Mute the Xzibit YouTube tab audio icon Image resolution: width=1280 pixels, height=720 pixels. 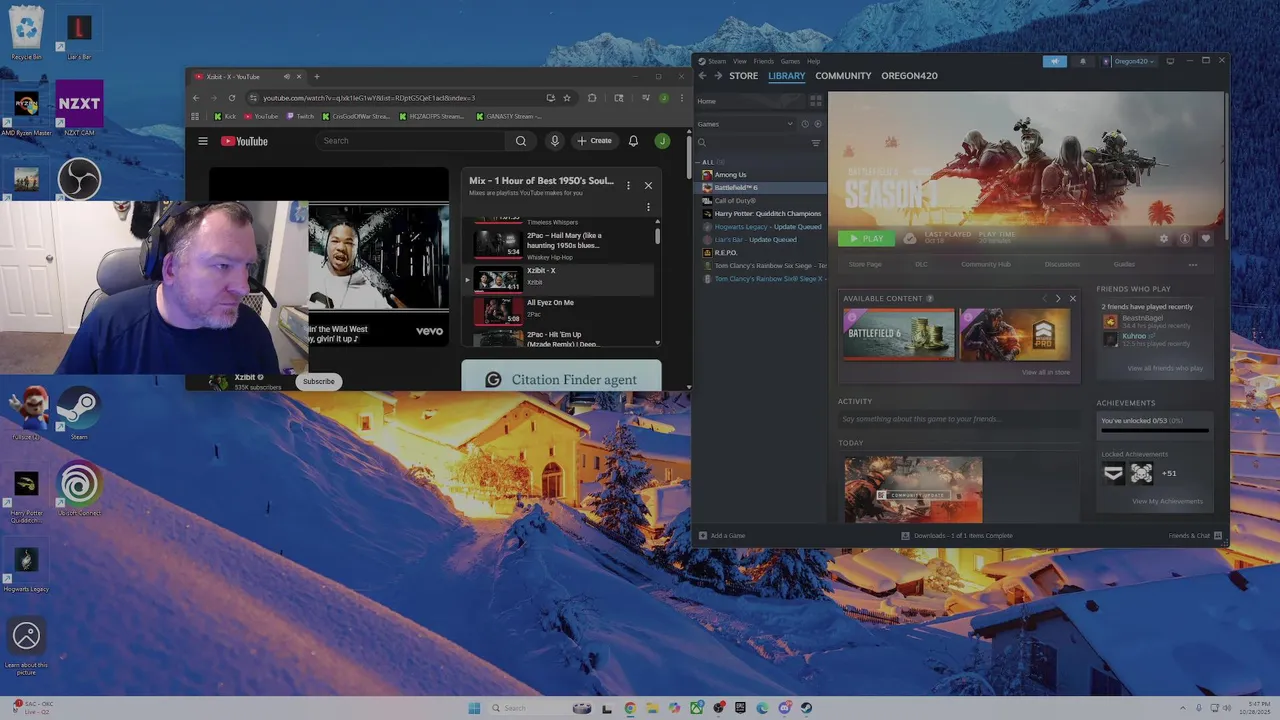[x=286, y=77]
